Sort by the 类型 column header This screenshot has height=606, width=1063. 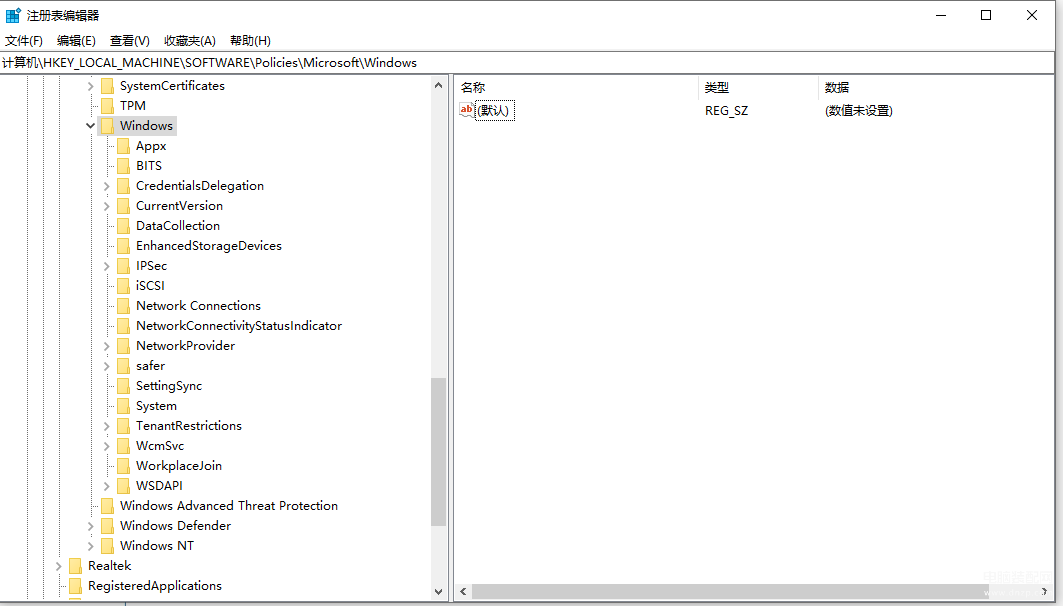758,87
